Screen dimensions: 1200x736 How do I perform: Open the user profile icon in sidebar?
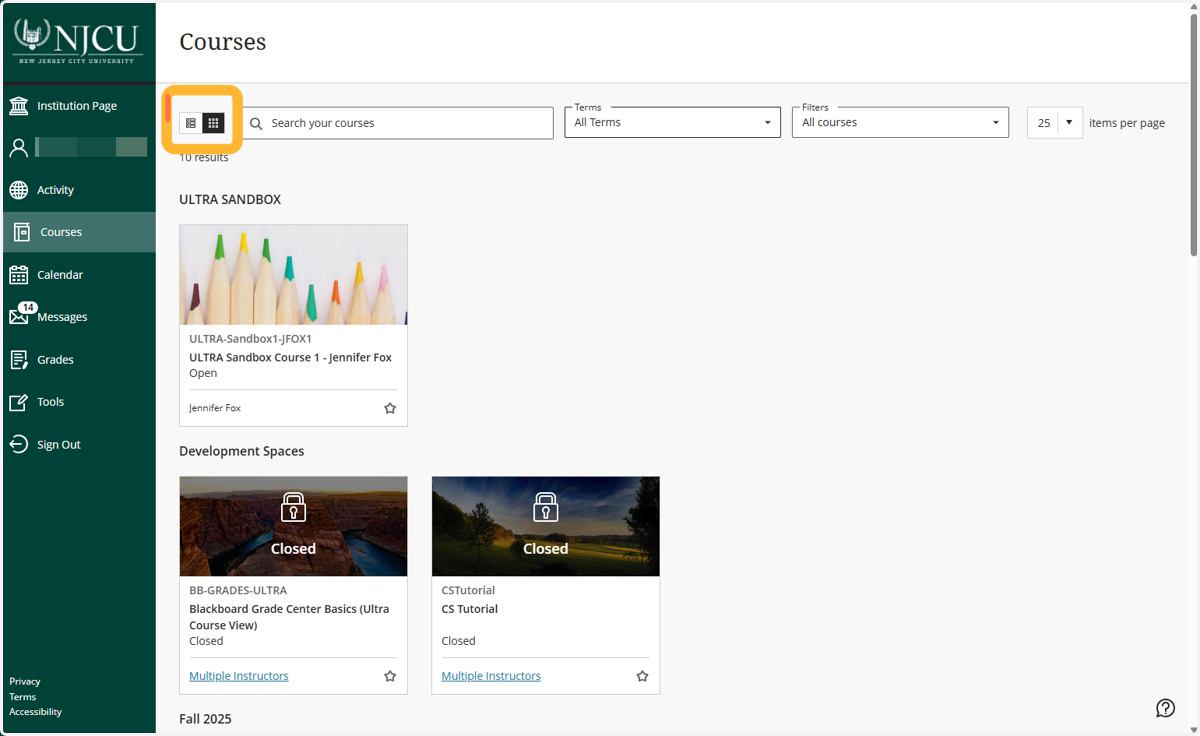(19, 148)
